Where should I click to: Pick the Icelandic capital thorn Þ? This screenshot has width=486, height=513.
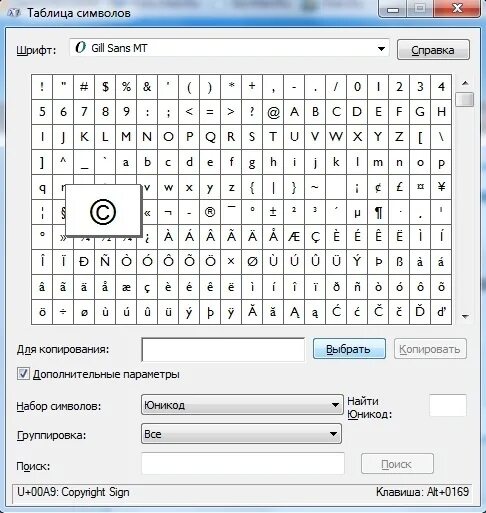[378, 262]
